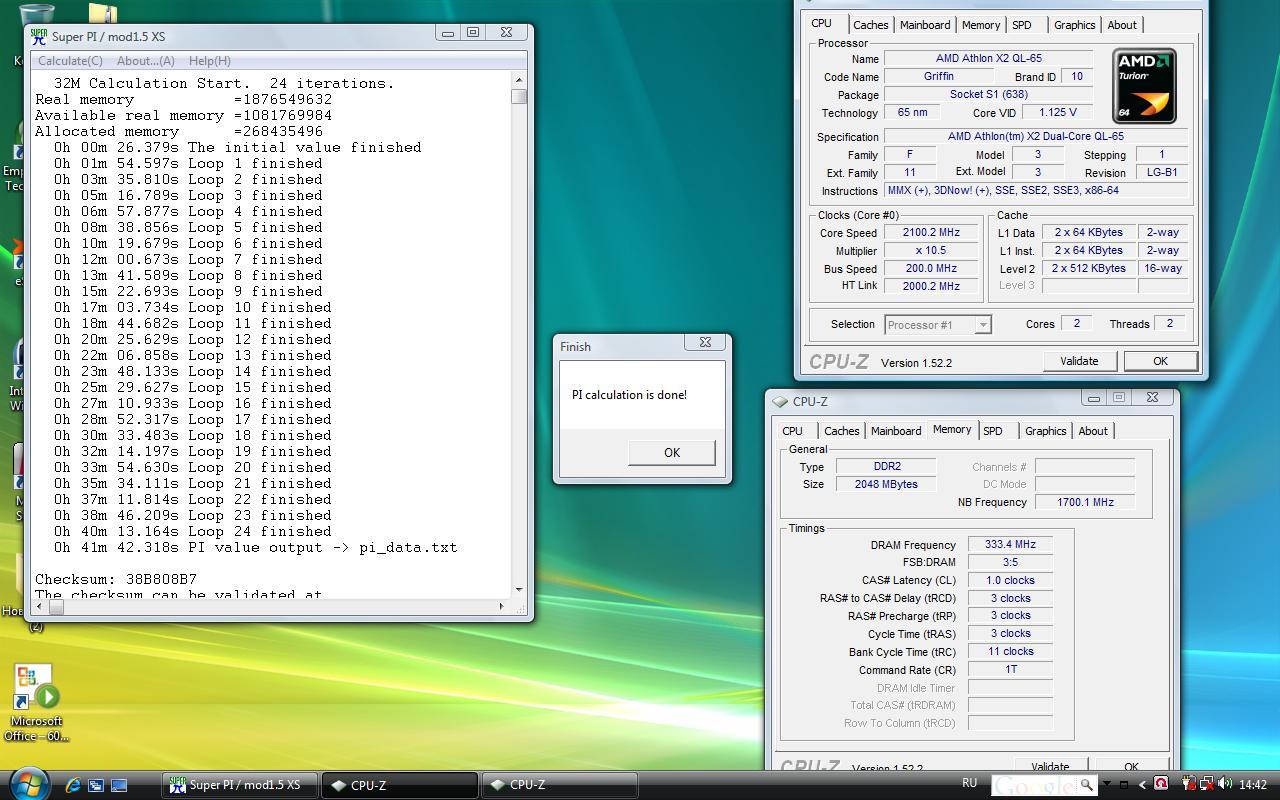This screenshot has width=1280, height=800.
Task: Click Validate in upper CPU-Z window
Action: click(x=1079, y=361)
